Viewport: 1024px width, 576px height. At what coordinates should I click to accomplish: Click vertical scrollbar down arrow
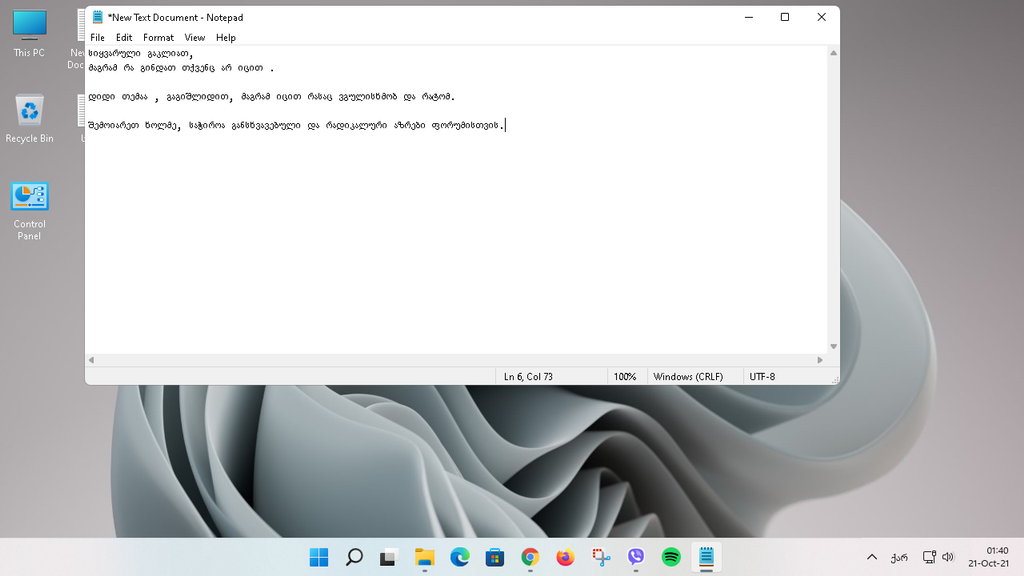pos(833,347)
